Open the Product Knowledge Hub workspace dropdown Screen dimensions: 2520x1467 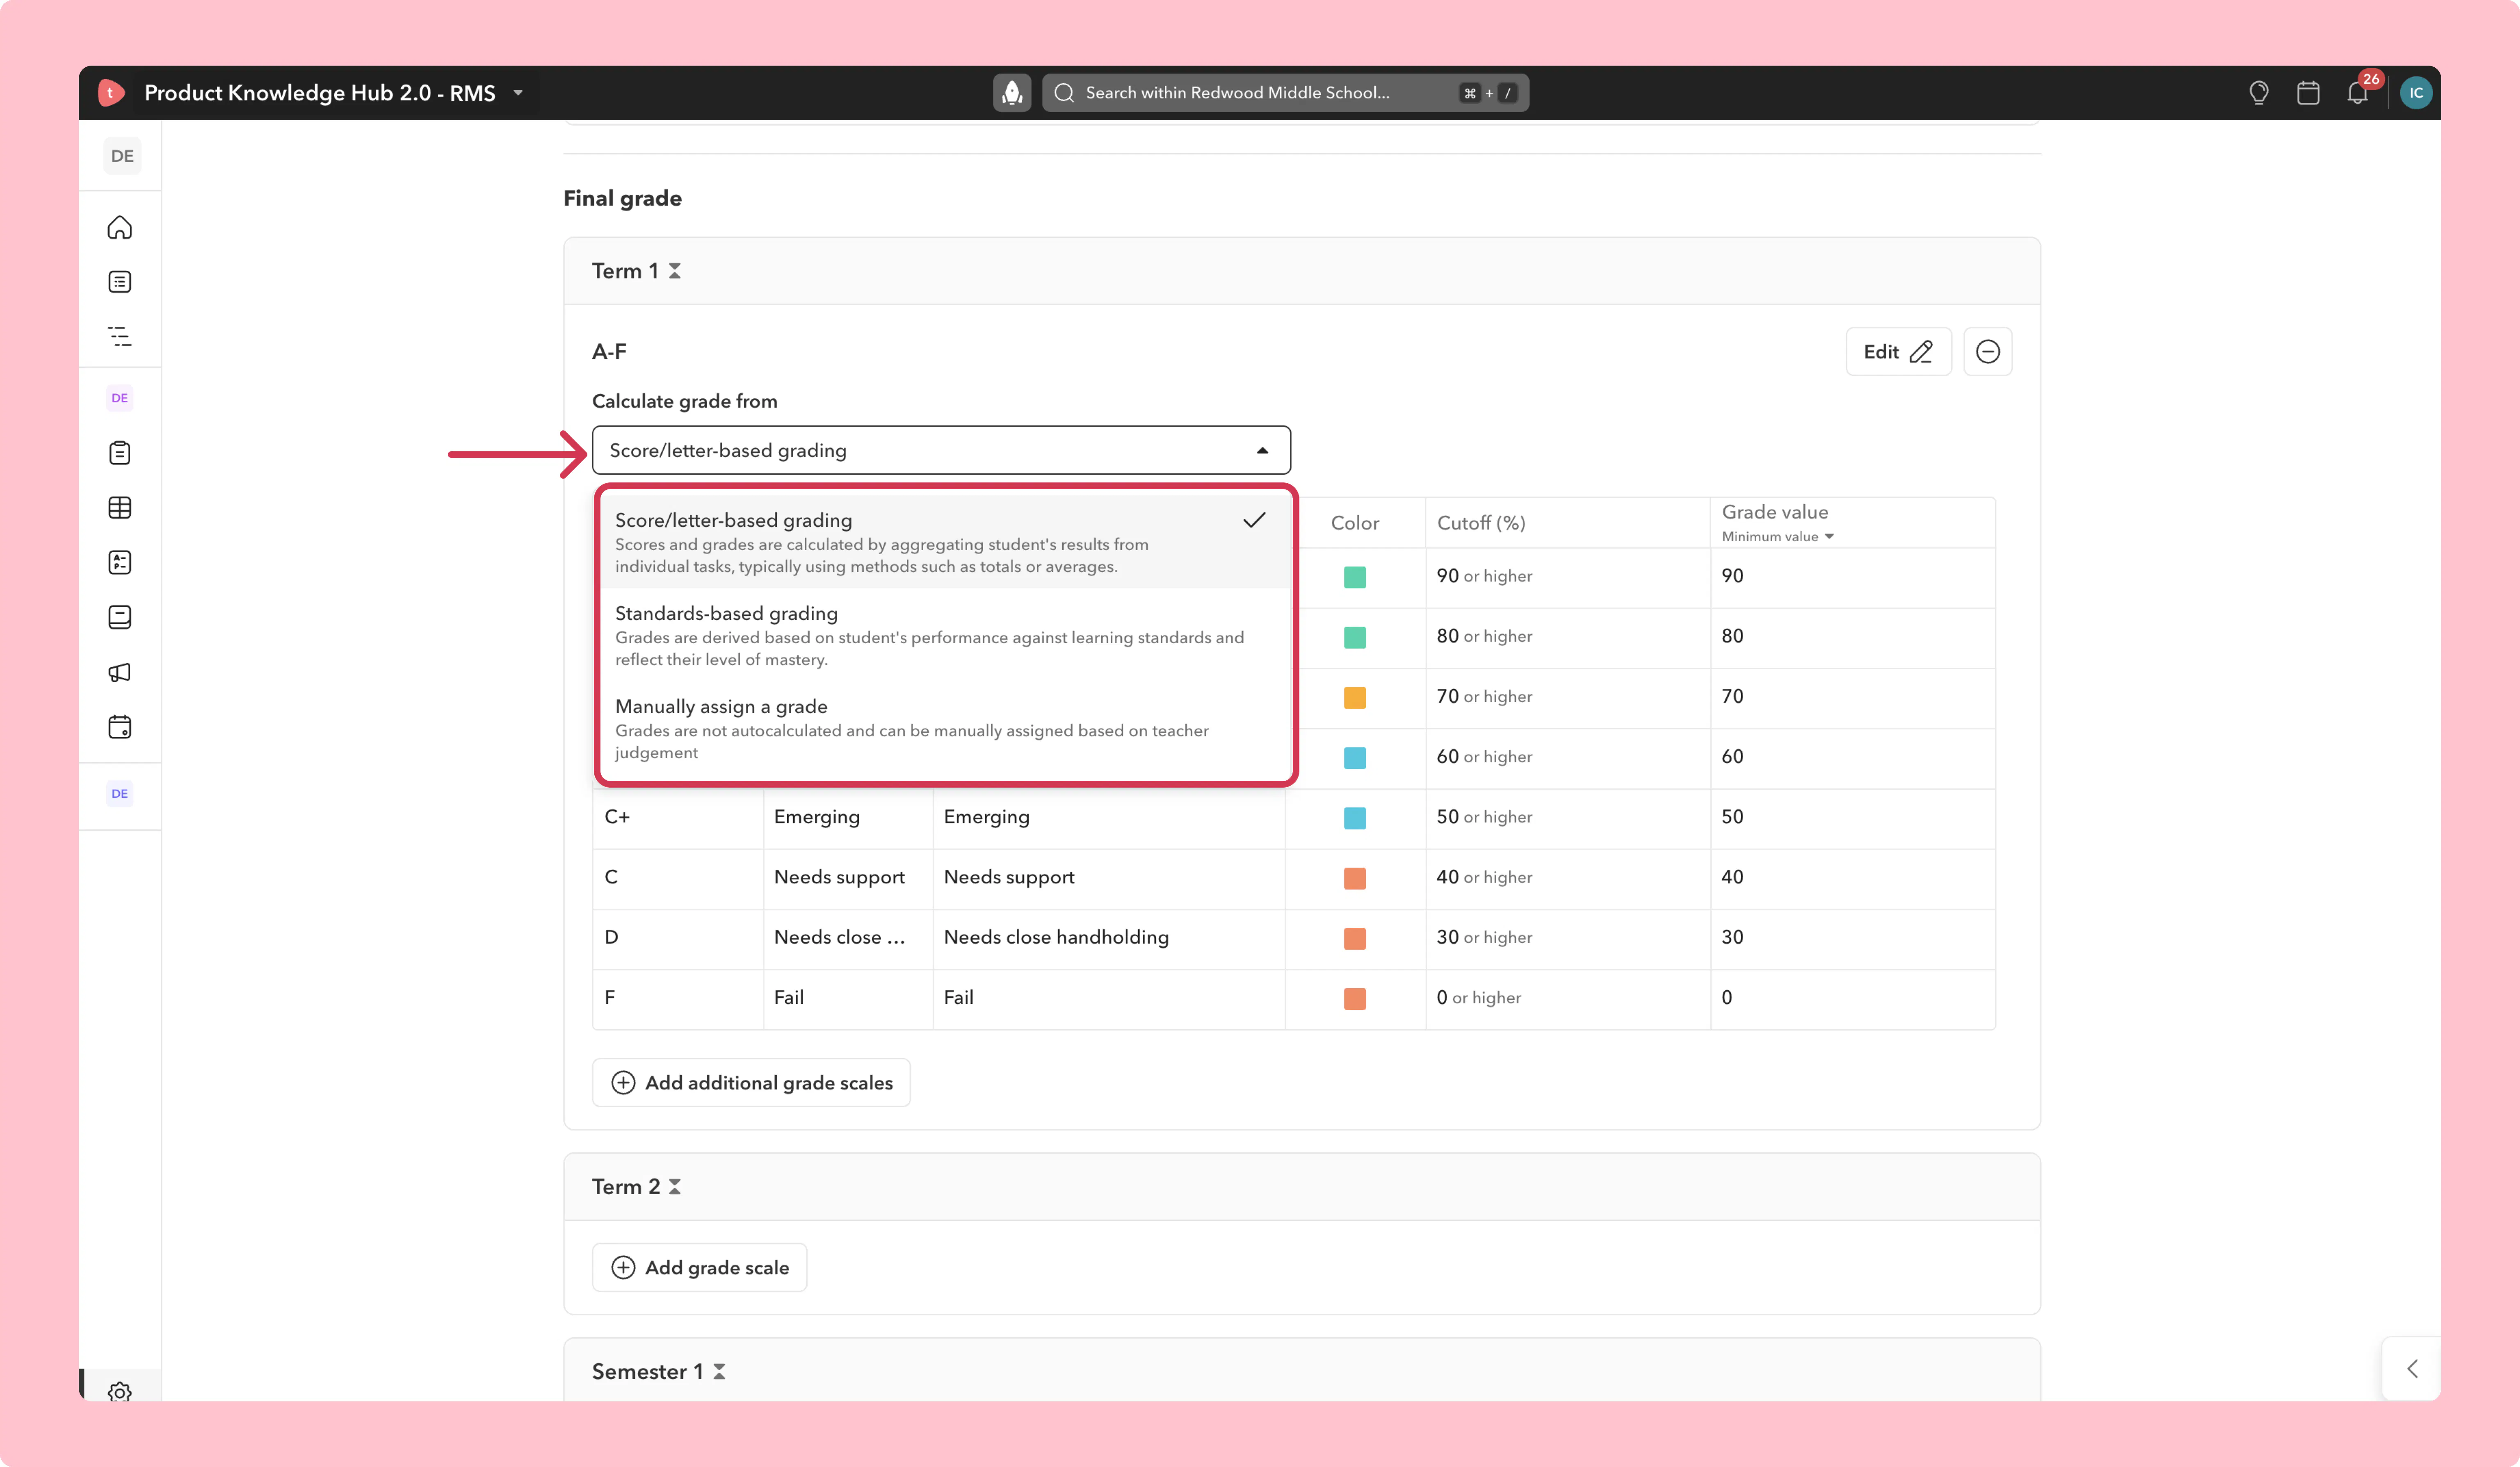pyautogui.click(x=518, y=93)
